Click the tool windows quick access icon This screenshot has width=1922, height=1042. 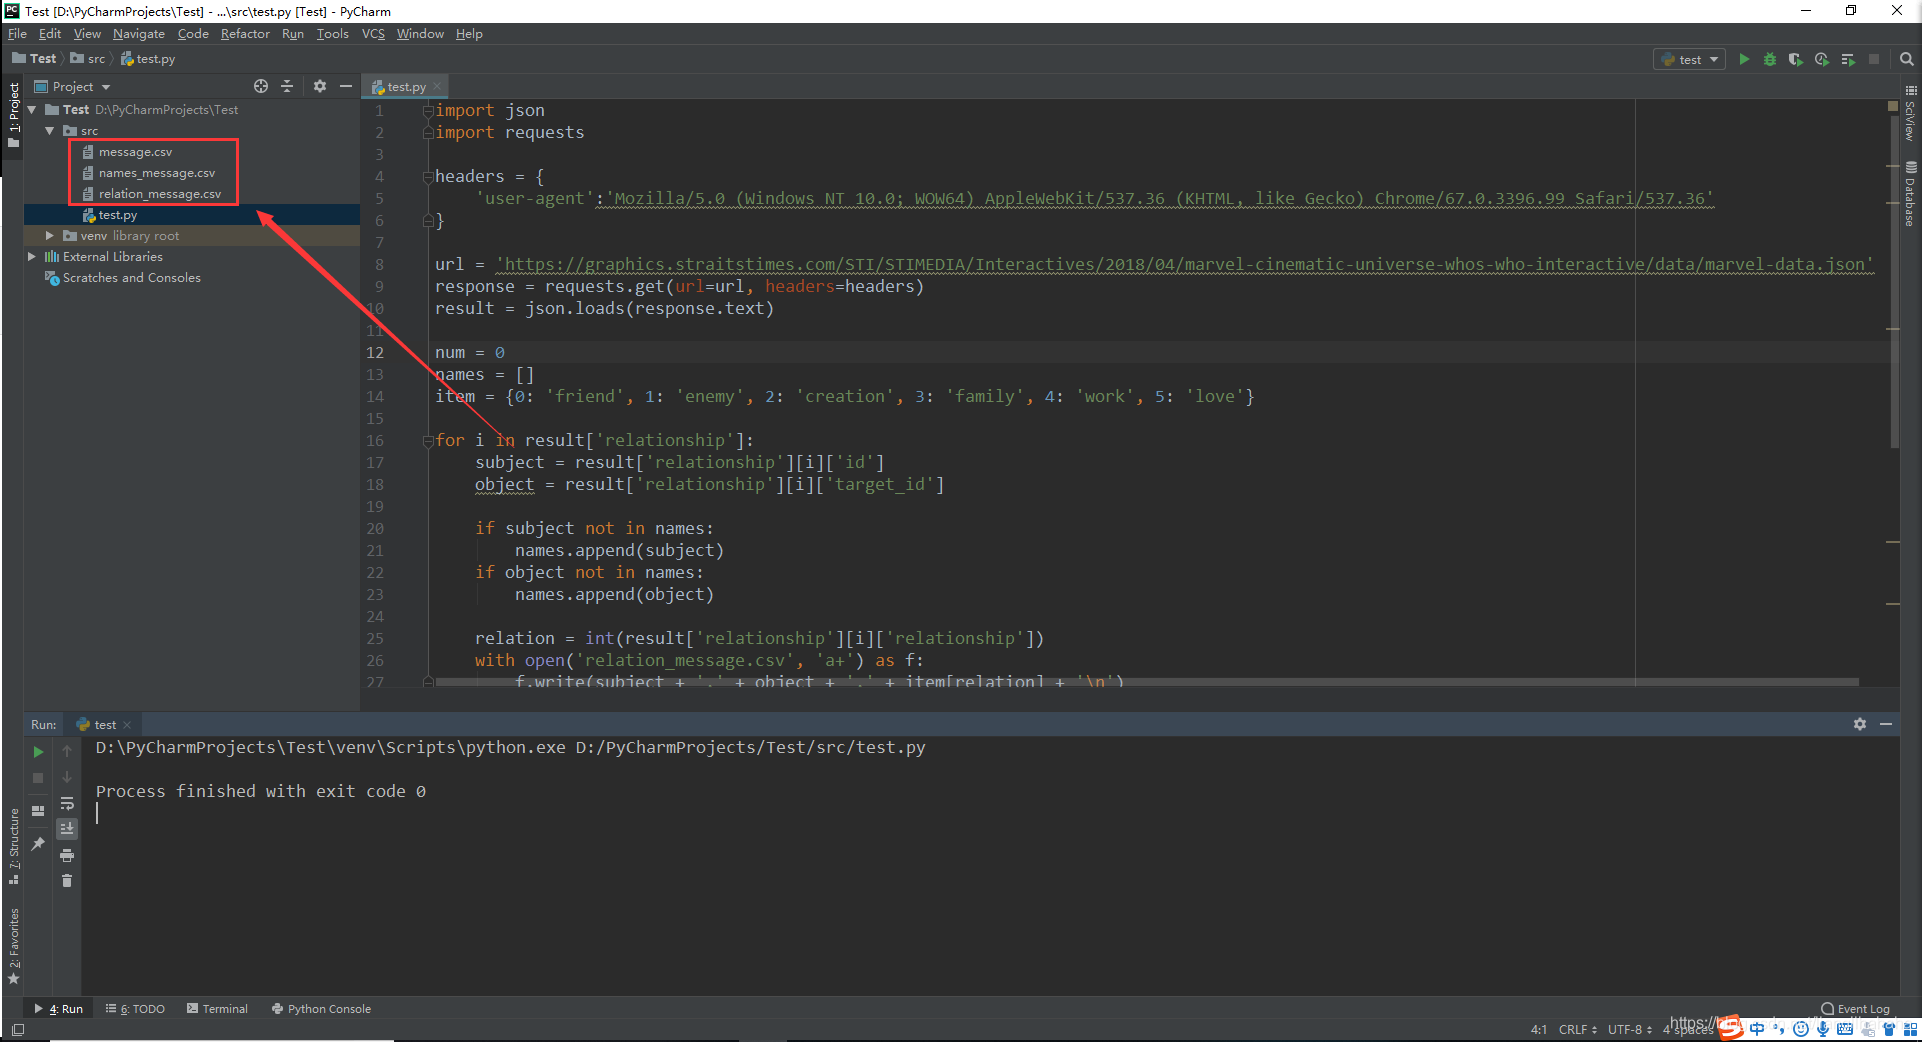(x=18, y=1029)
